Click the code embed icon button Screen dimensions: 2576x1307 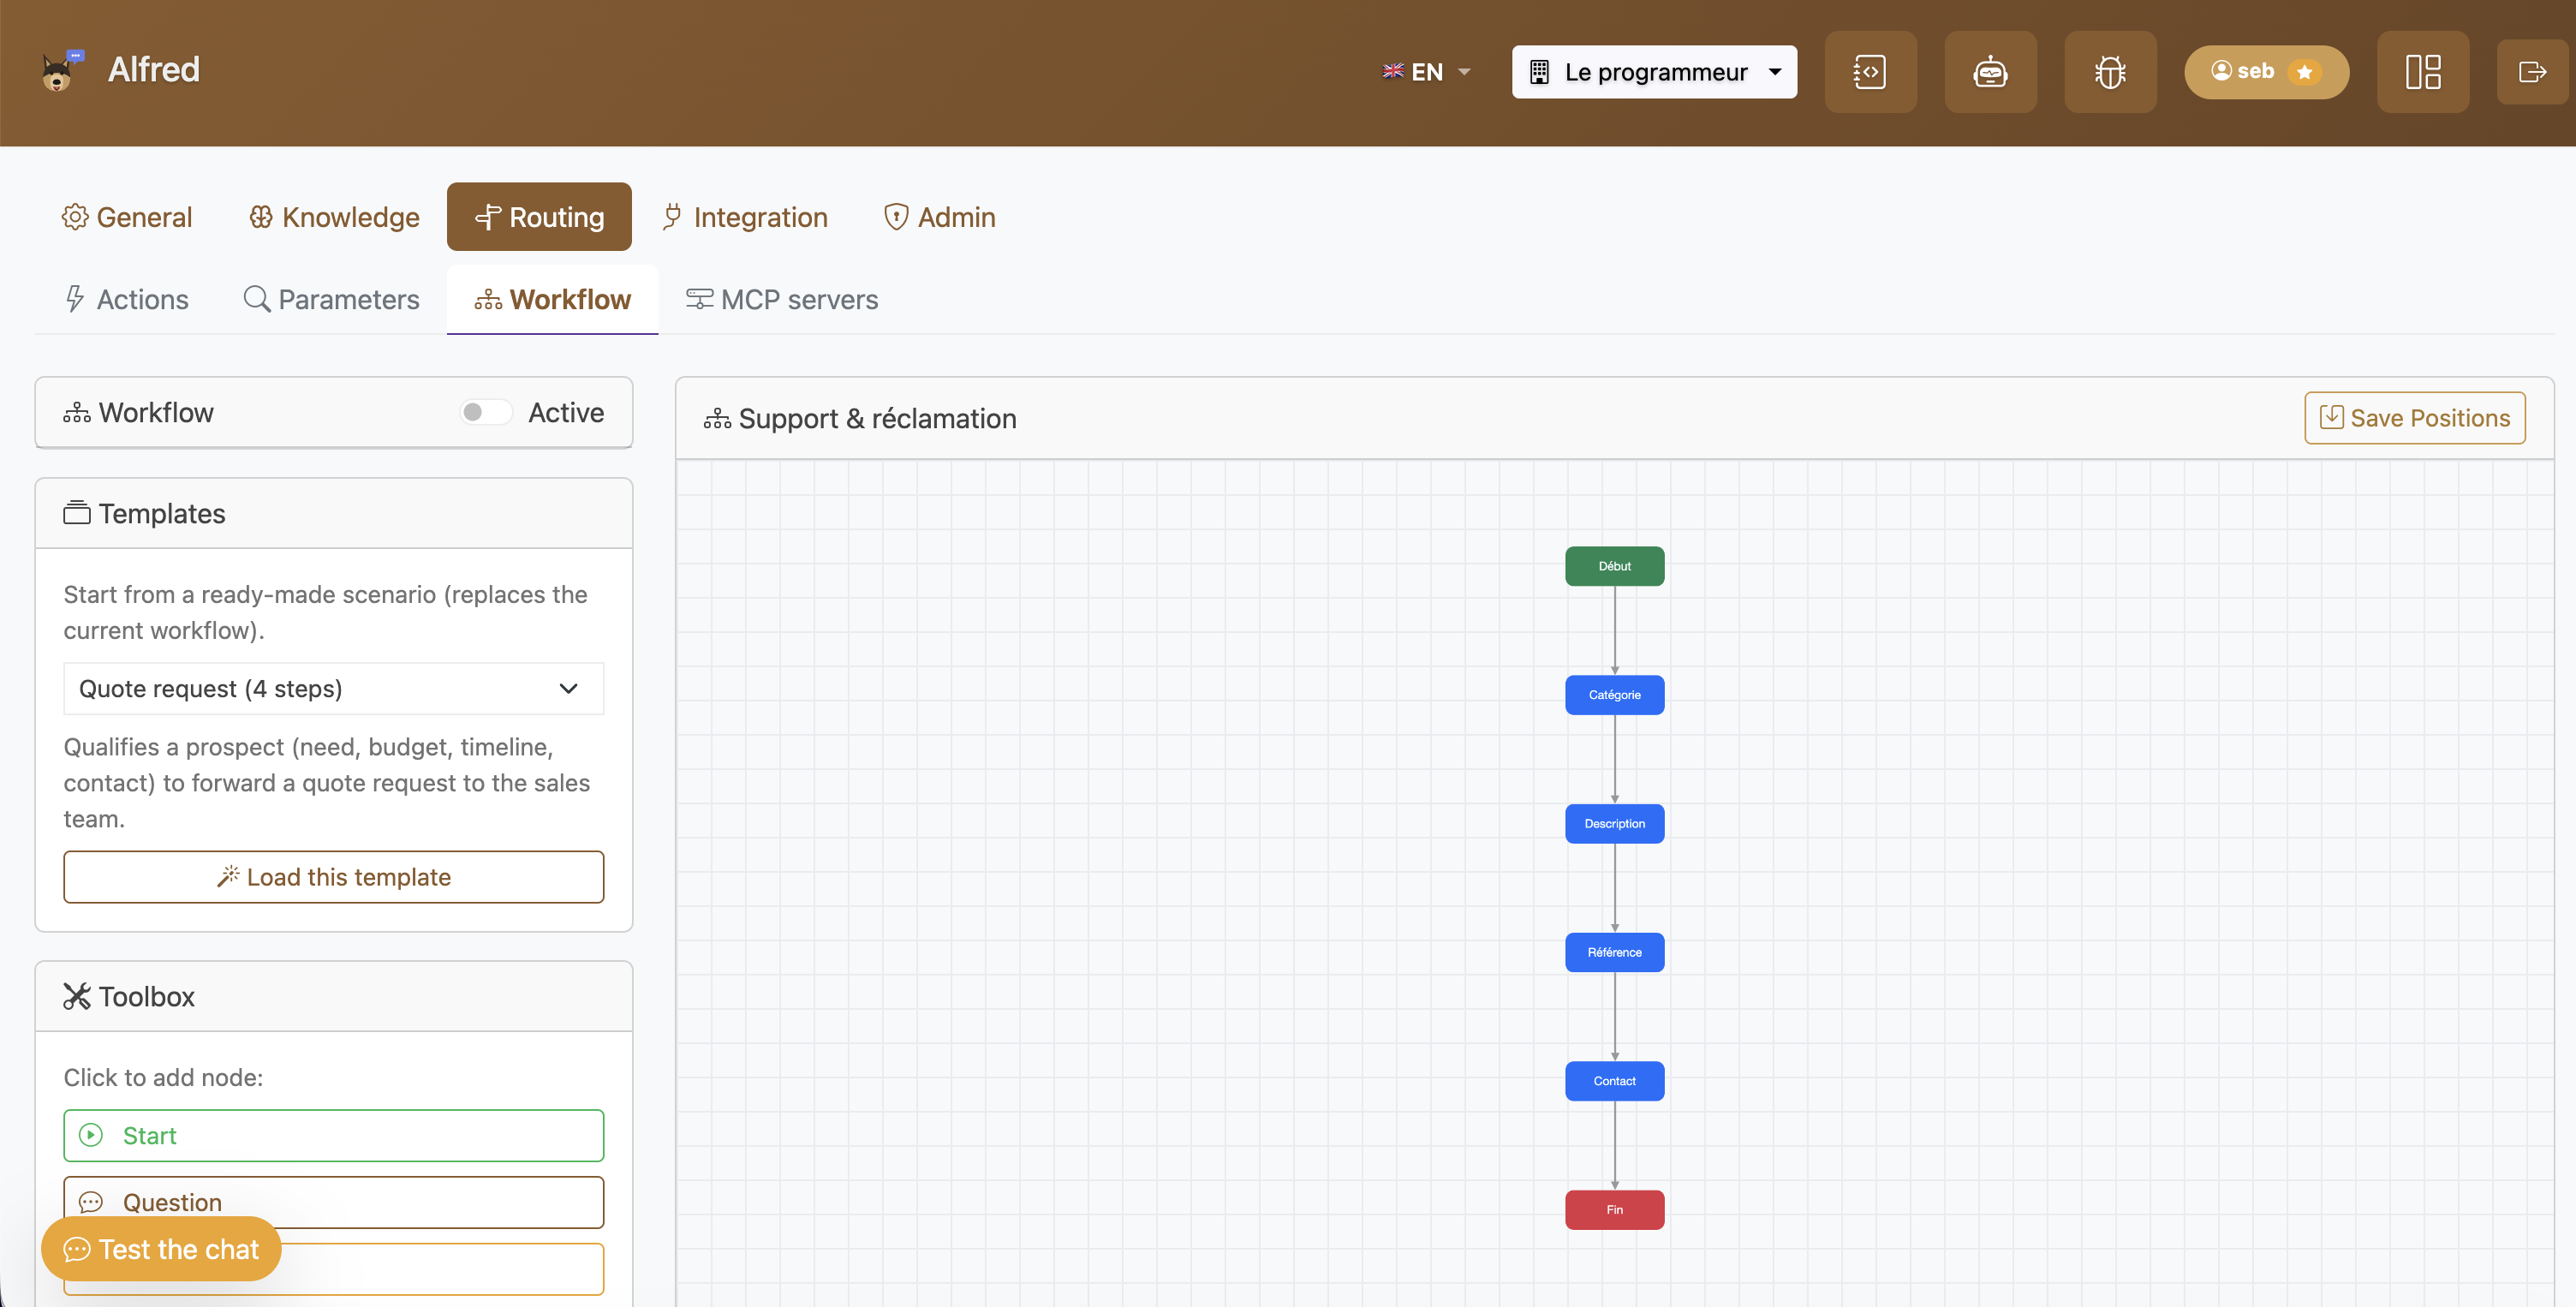(x=1870, y=72)
